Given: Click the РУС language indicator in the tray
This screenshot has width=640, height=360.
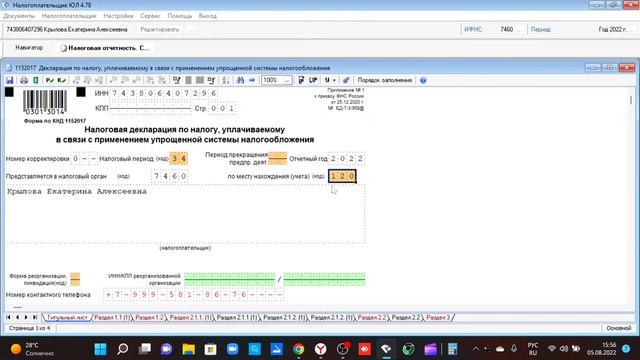Looking at the screenshot, I should [533, 349].
